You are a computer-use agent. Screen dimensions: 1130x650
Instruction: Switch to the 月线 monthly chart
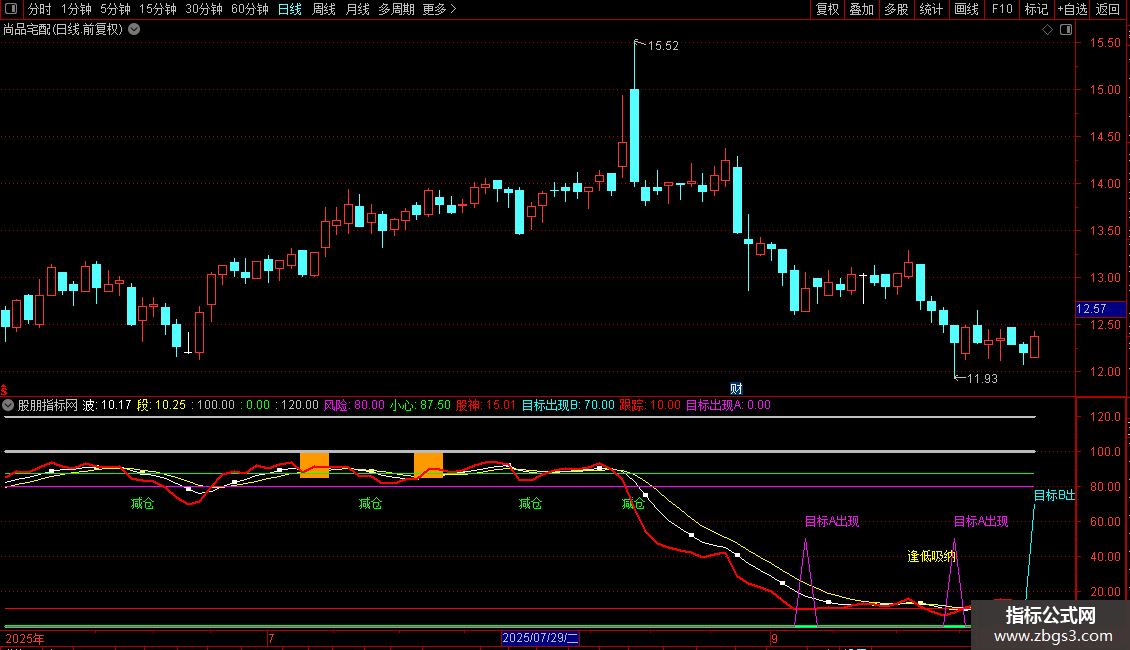(357, 9)
